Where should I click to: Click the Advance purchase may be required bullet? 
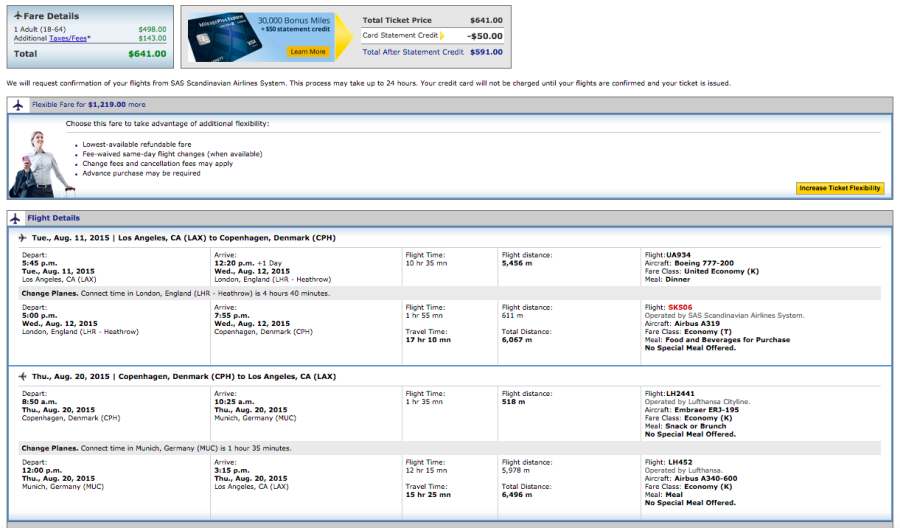141,173
